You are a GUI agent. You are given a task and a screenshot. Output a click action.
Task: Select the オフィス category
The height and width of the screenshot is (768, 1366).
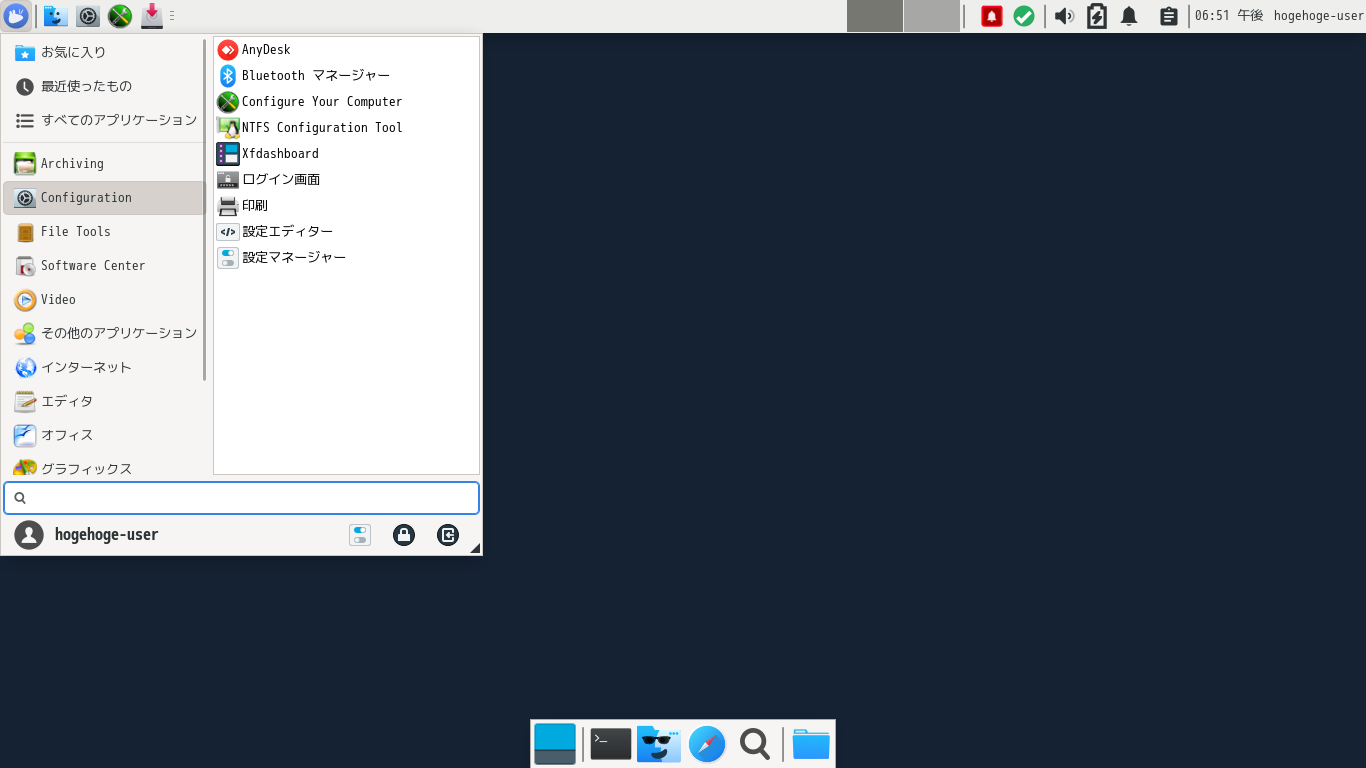pos(104,435)
